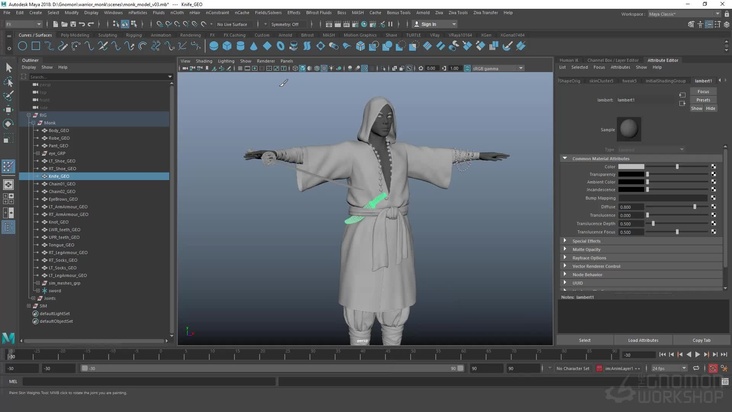Screen dimensions: 732x412
Task: Open the viewport Shading menu
Action: [x=204, y=61]
